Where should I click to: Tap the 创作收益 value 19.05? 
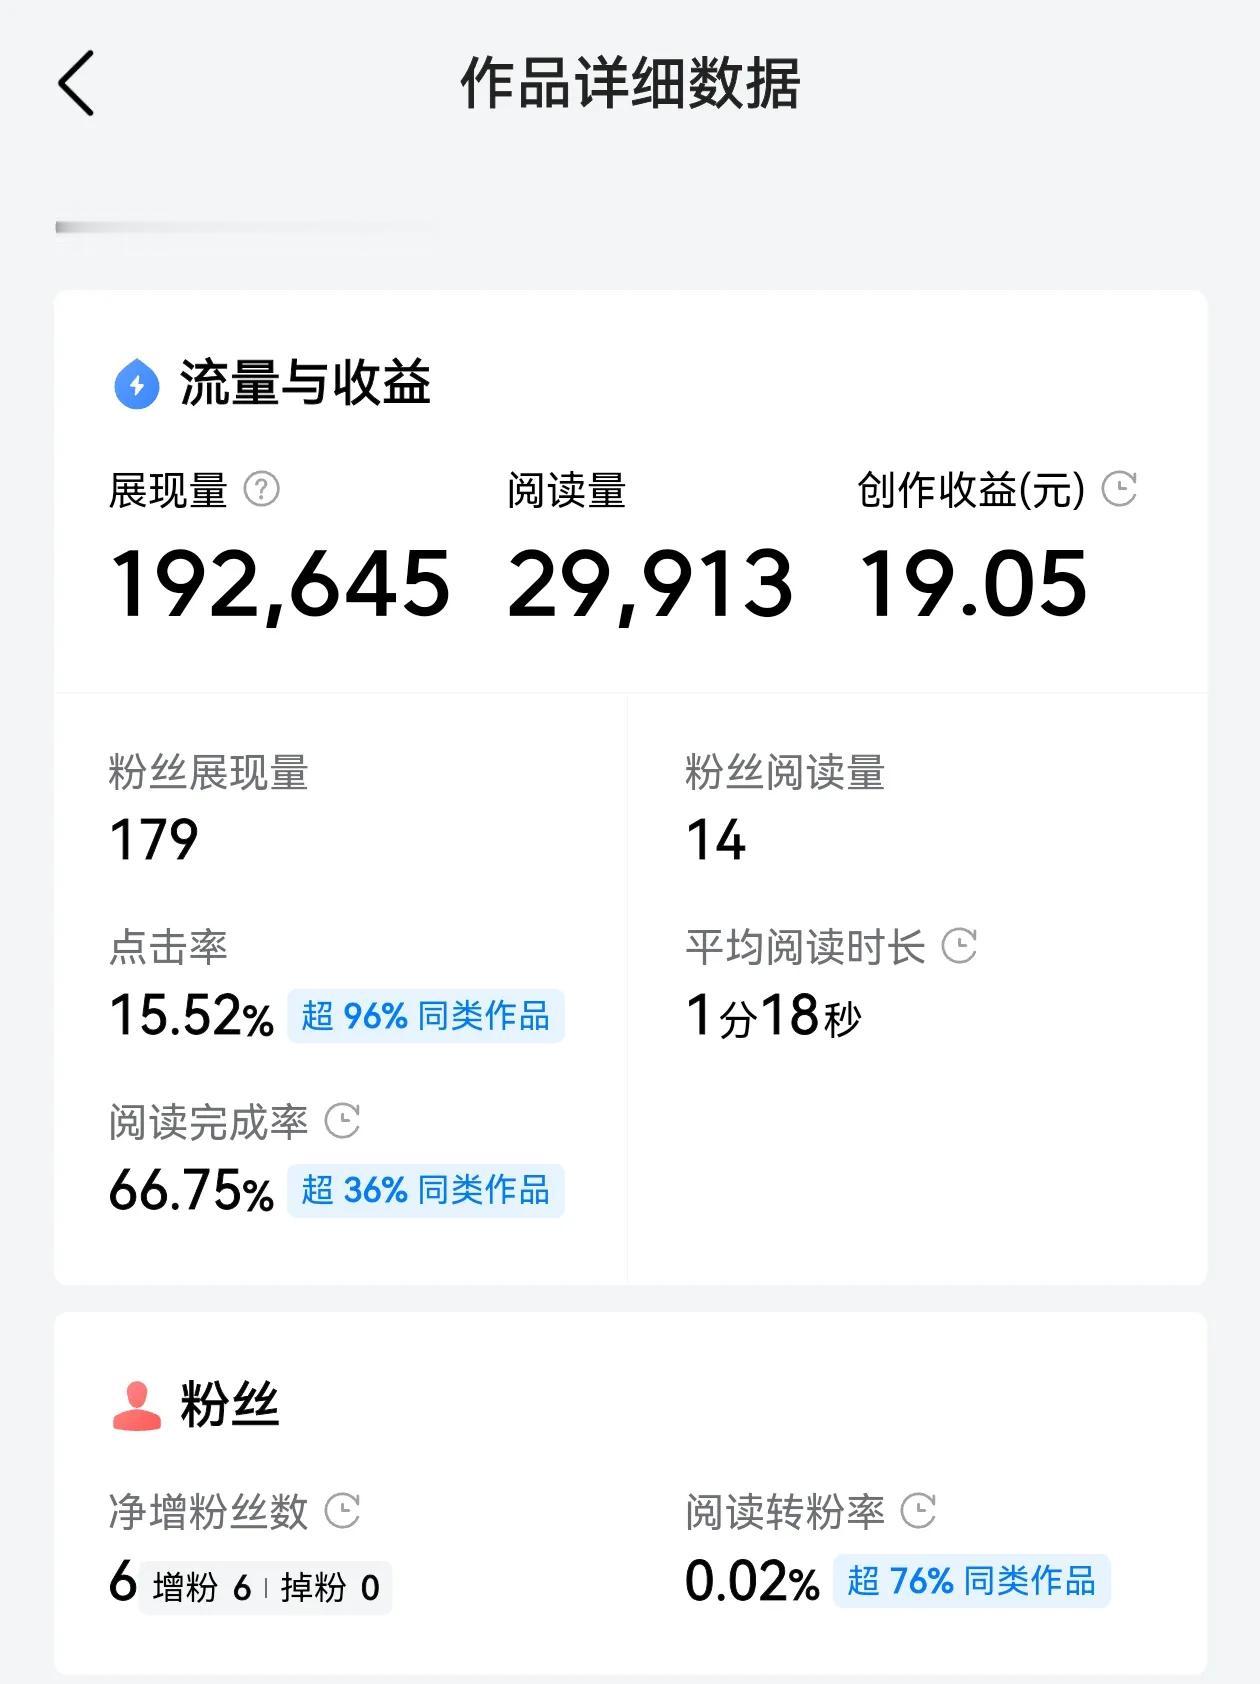point(973,584)
